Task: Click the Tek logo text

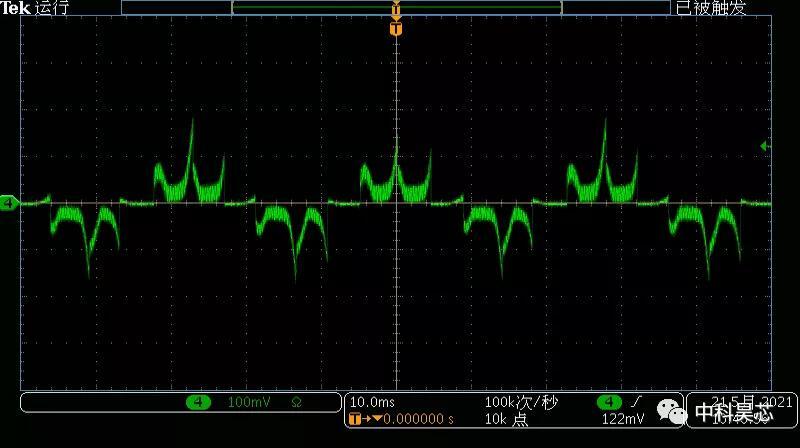Action: coord(15,7)
